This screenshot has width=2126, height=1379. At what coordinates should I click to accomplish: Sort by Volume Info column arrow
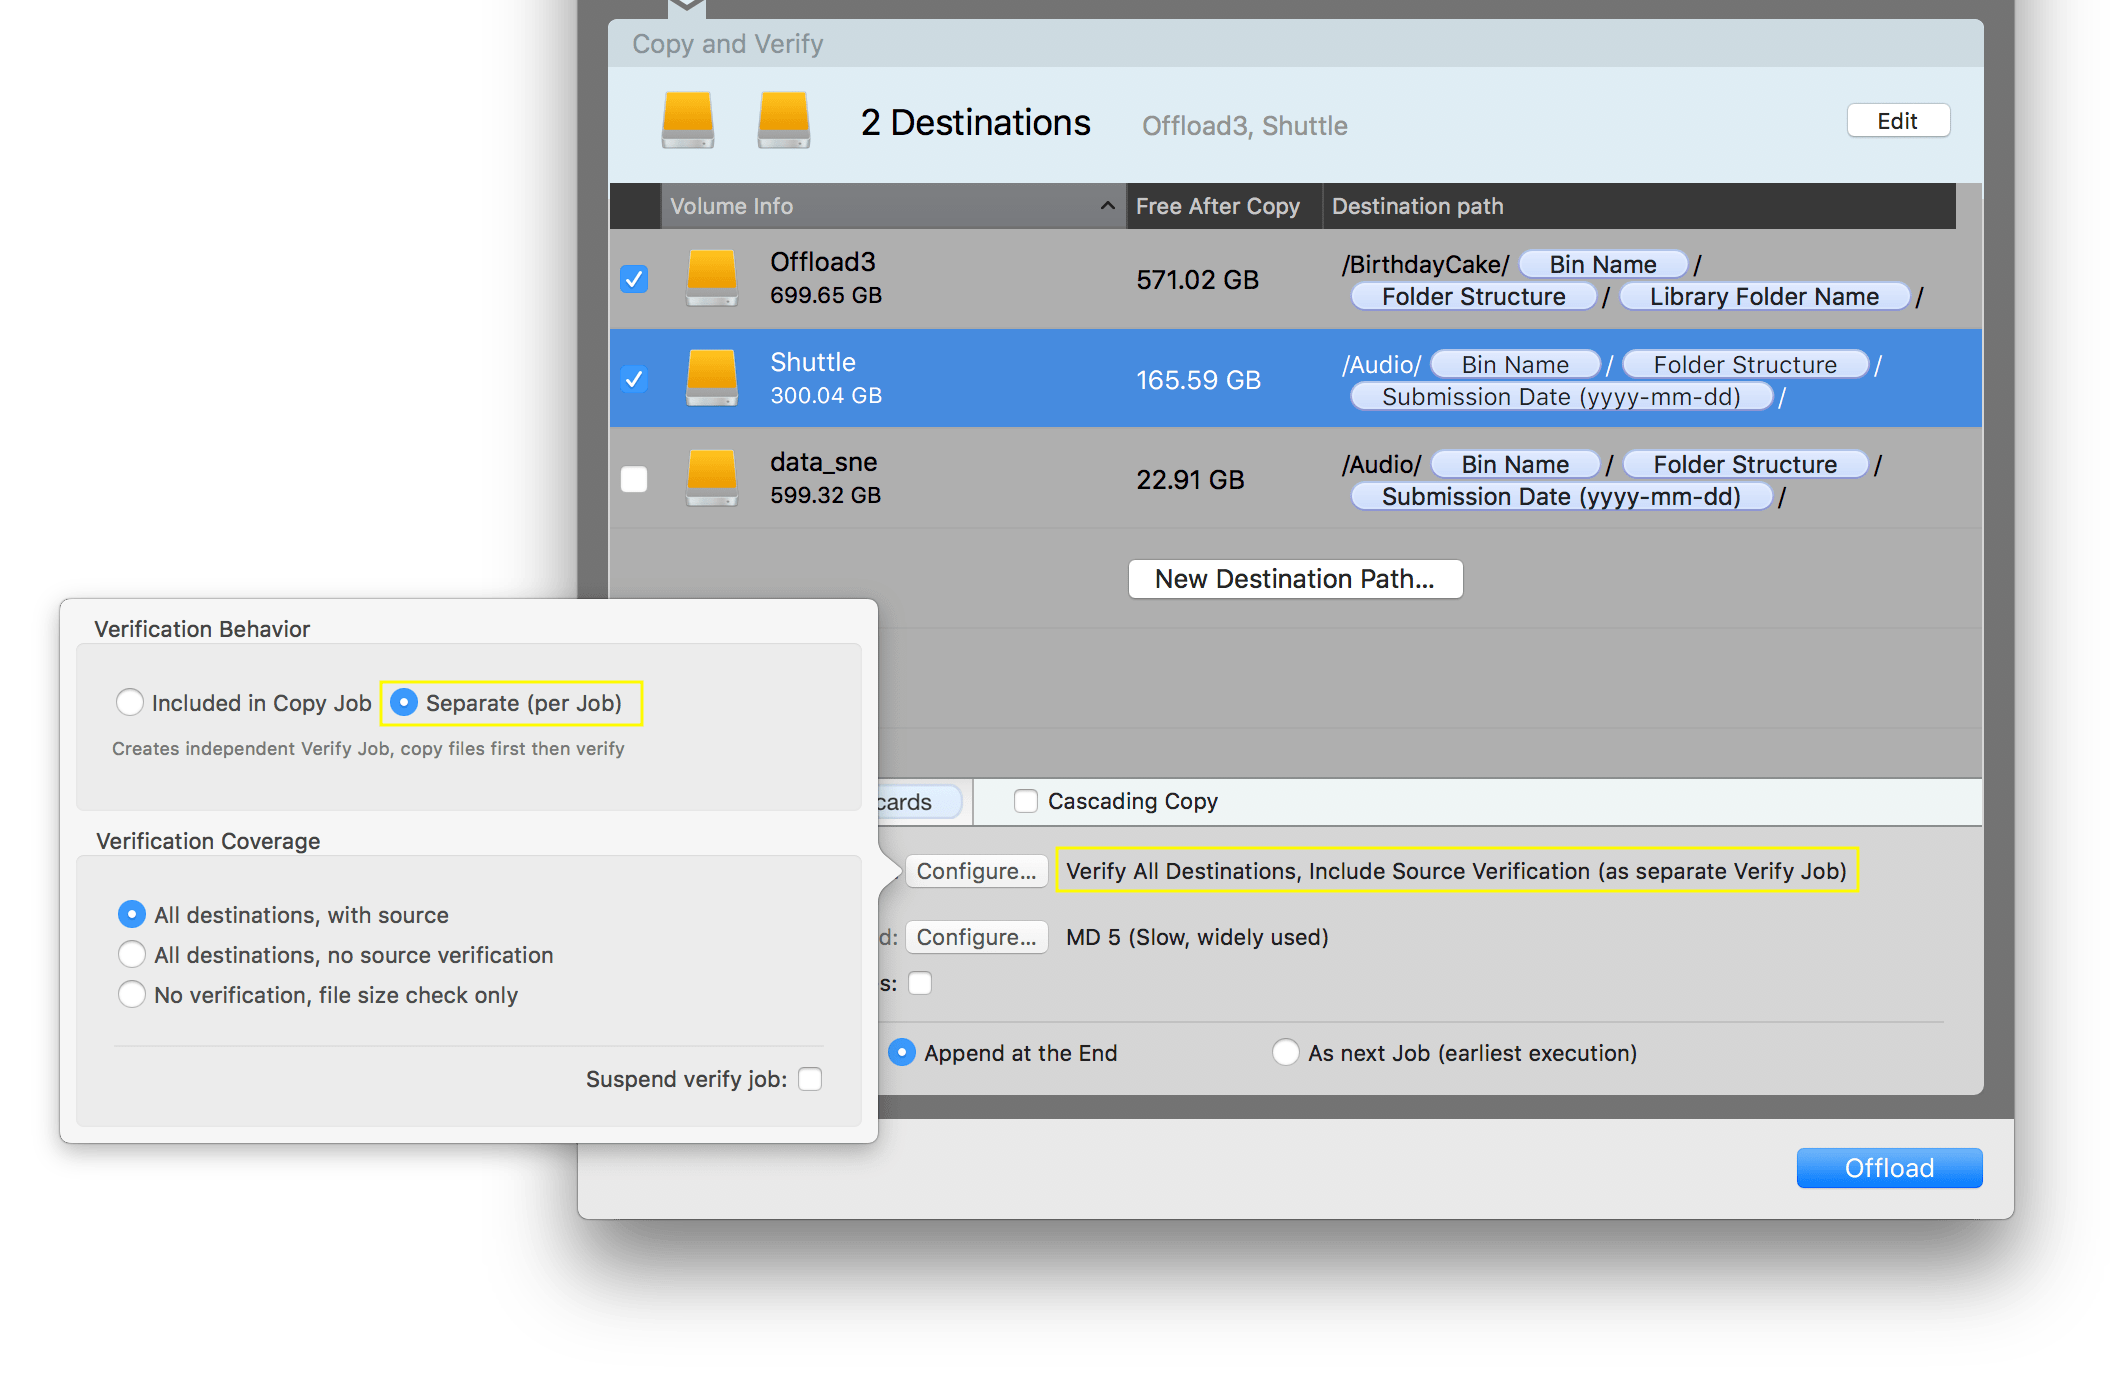coord(1107,206)
